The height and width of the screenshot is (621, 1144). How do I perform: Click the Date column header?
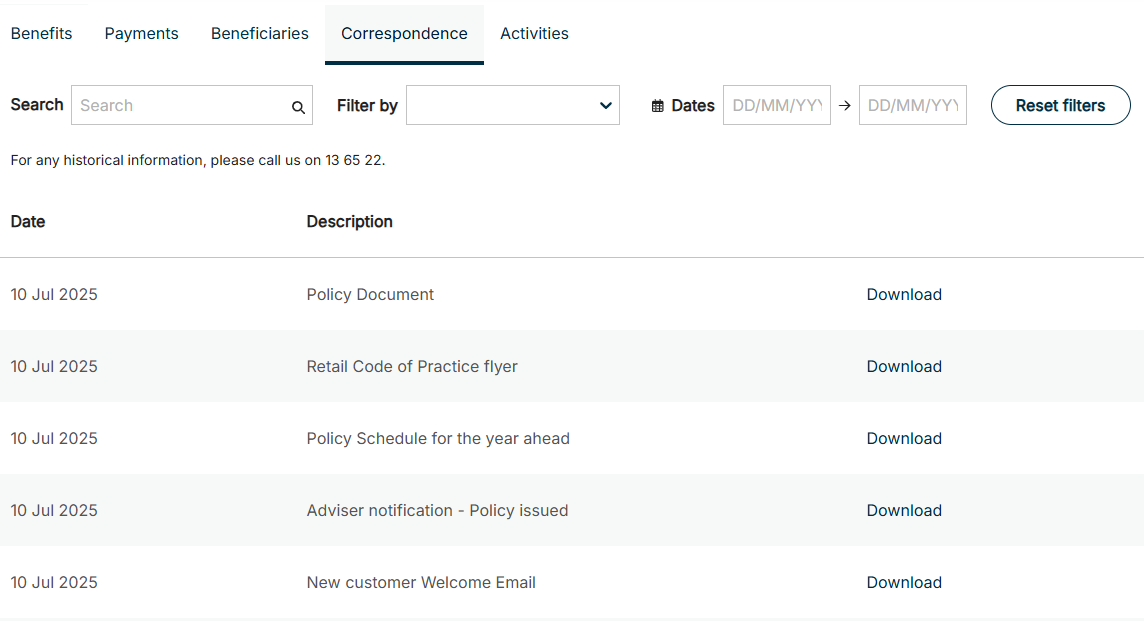pyautogui.click(x=28, y=221)
